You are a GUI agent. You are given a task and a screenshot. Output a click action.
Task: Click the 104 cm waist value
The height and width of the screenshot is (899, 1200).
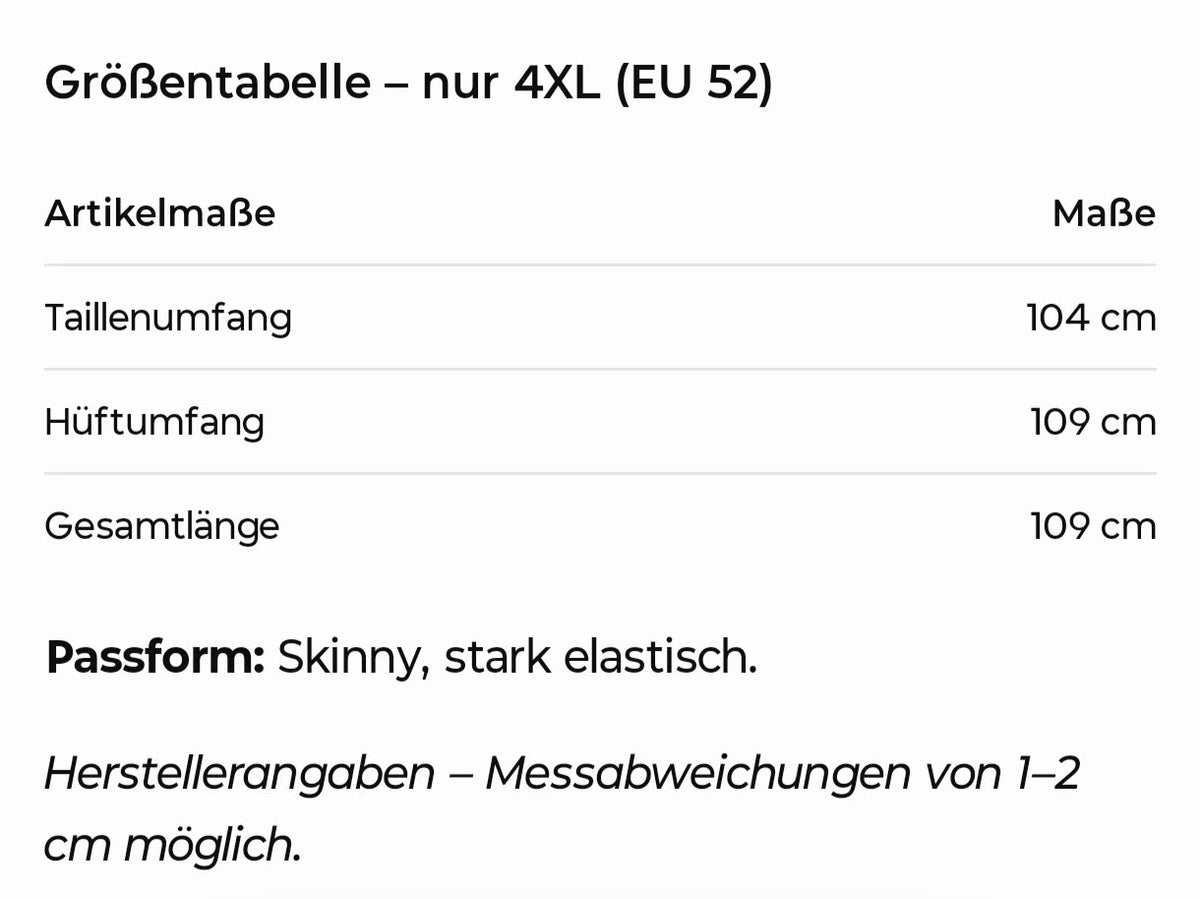point(1091,318)
